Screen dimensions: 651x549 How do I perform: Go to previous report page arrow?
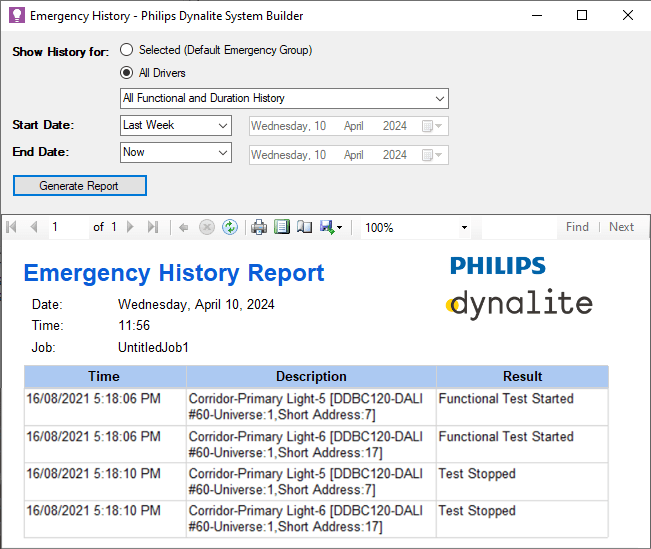[x=34, y=227]
